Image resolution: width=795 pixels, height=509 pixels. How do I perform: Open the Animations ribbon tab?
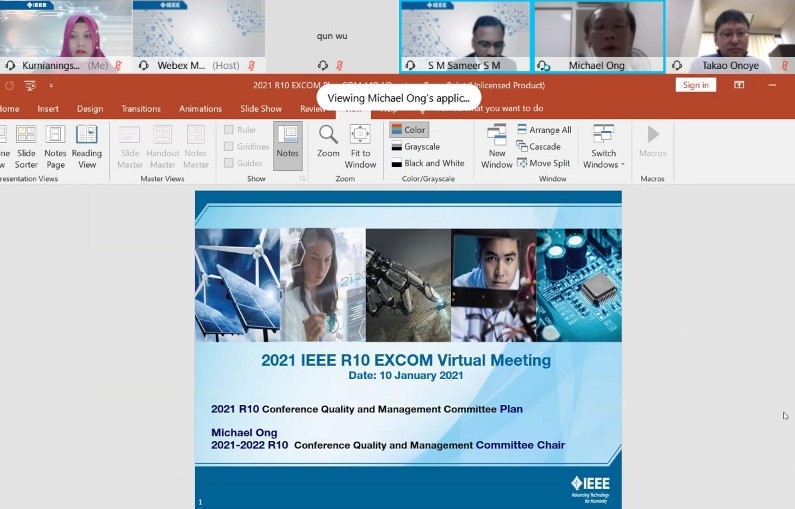200,108
